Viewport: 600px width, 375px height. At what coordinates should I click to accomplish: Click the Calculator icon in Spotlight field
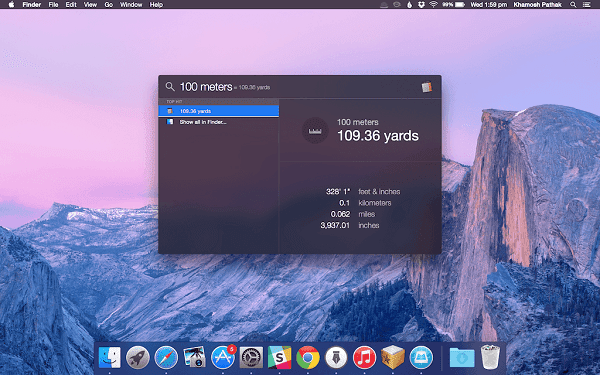point(427,87)
